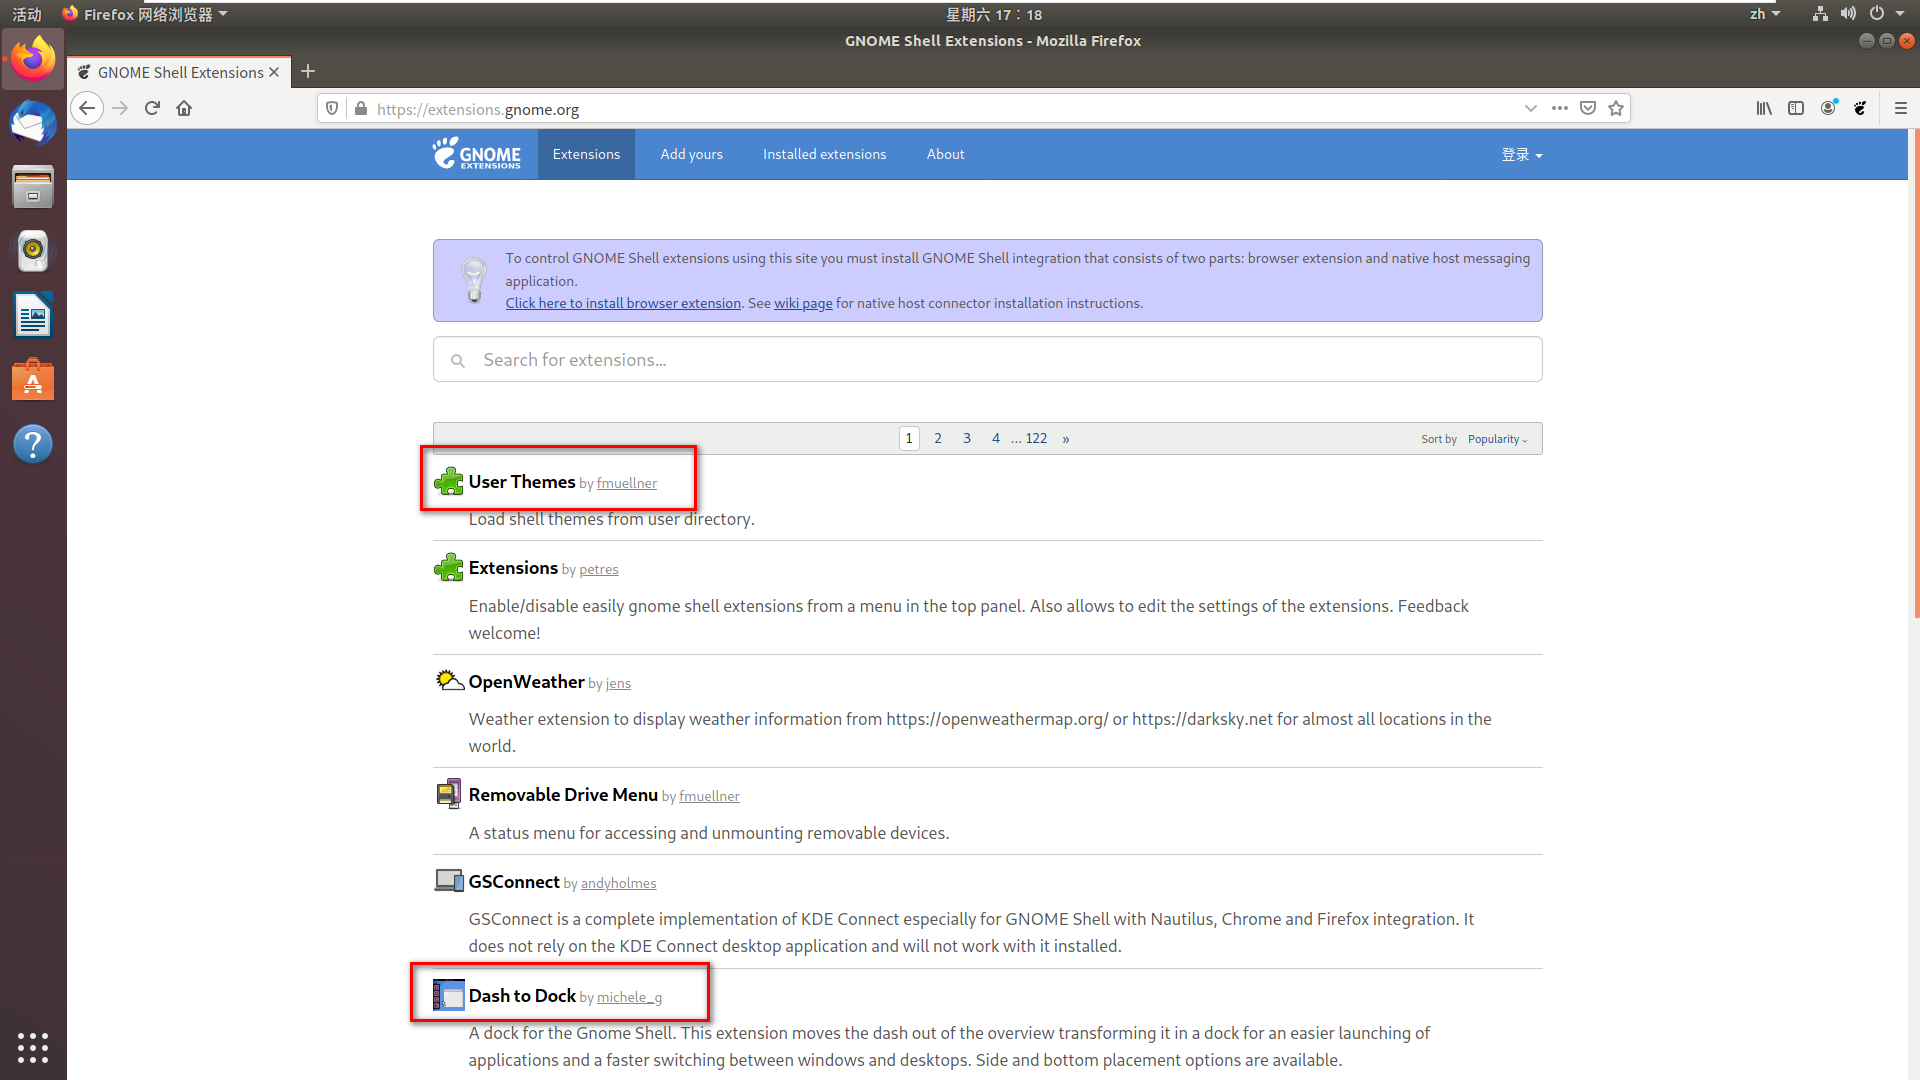Open the Ubuntu Software dock icon
This screenshot has height=1080, width=1920.
(x=33, y=380)
